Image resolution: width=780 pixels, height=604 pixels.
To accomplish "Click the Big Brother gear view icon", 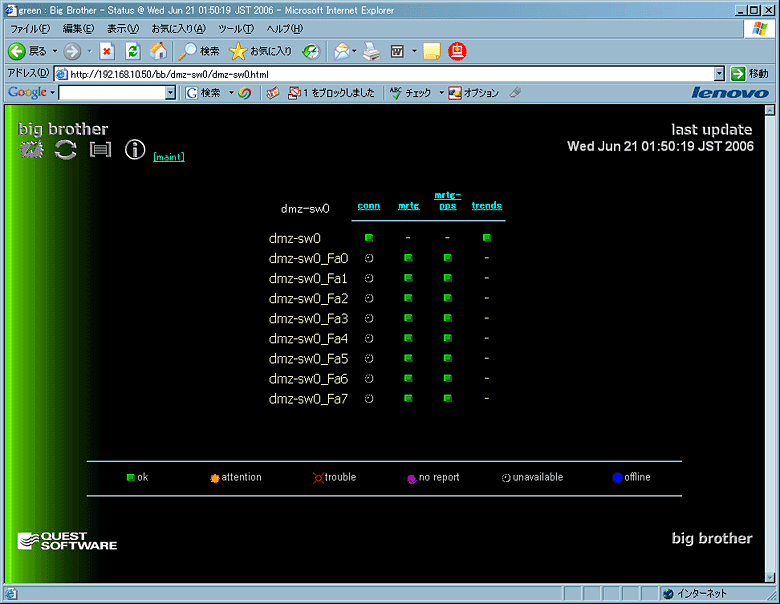I will pyautogui.click(x=33, y=150).
